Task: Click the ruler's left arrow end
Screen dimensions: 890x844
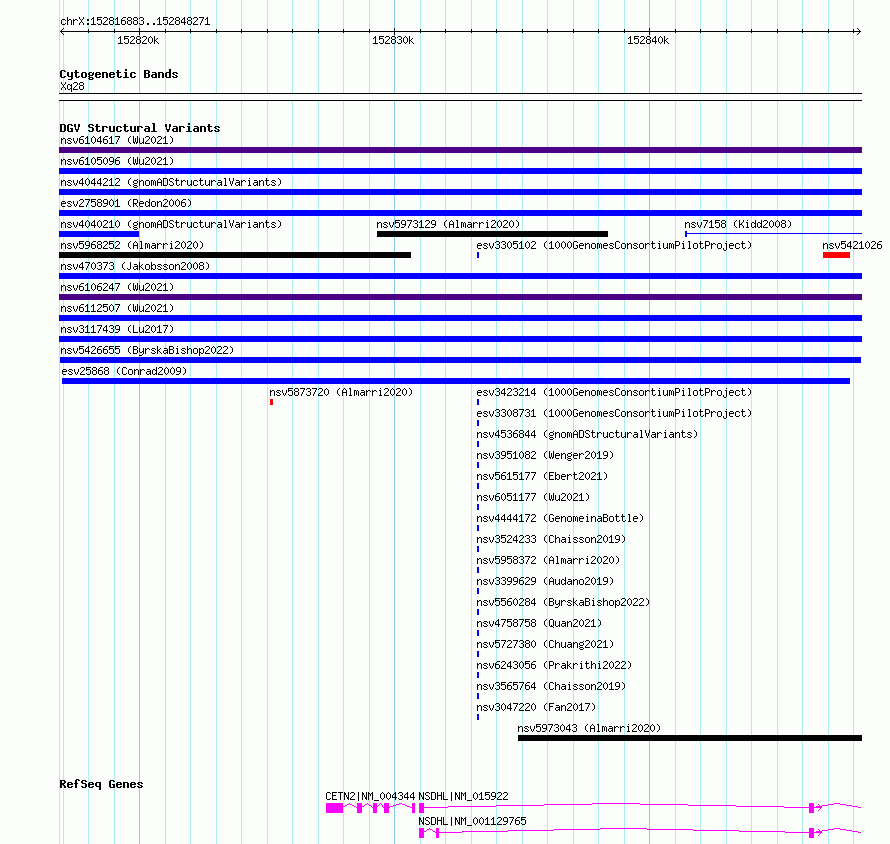Action: pos(62,31)
